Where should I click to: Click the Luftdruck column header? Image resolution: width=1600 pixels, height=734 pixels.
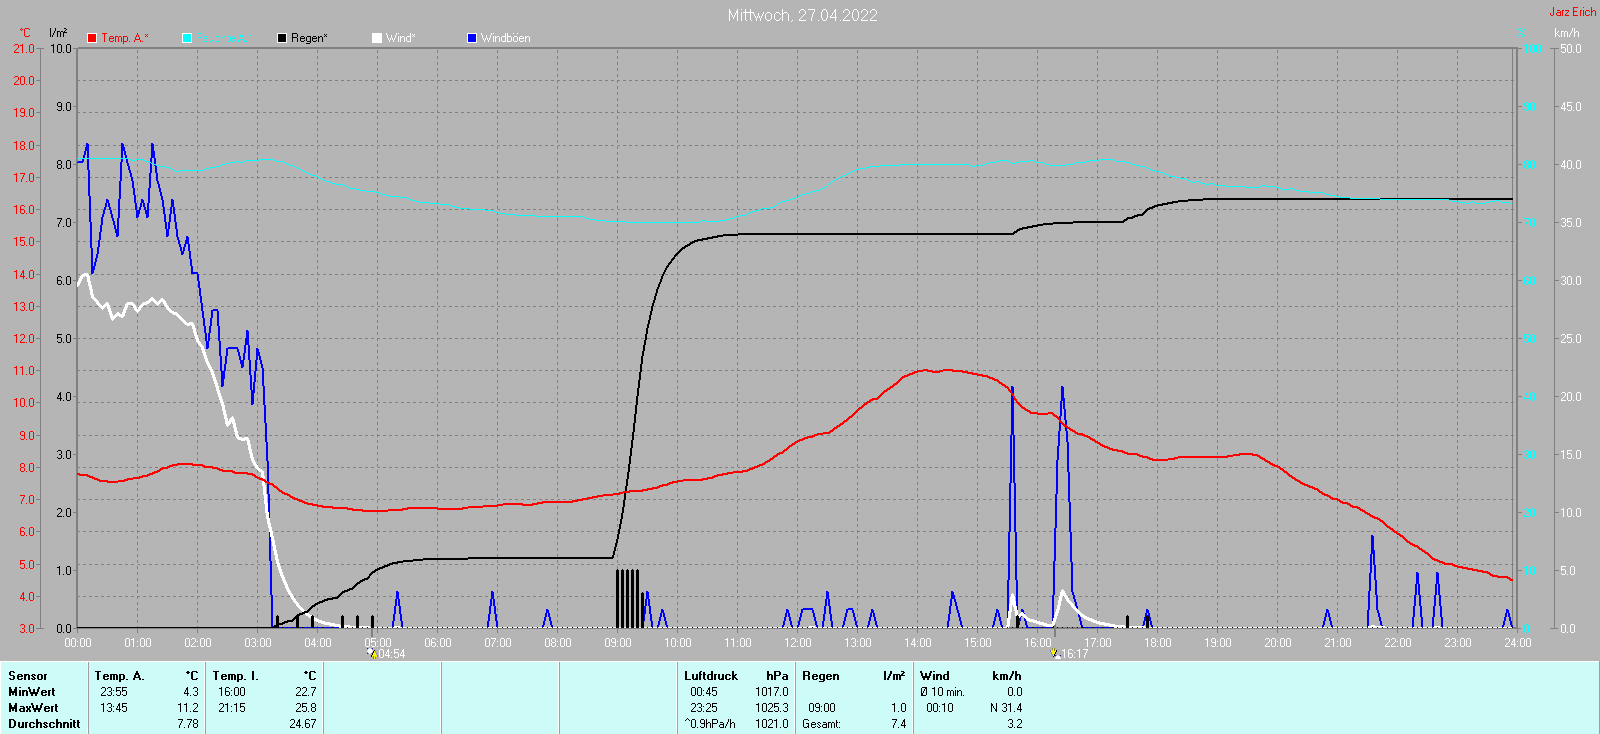pyautogui.click(x=710, y=676)
